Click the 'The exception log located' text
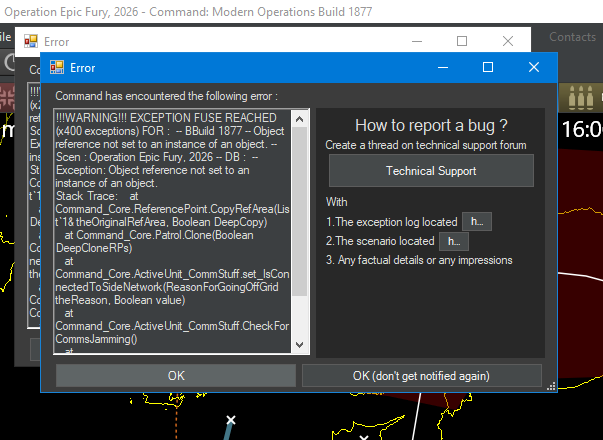The height and width of the screenshot is (440, 603). click(x=391, y=222)
